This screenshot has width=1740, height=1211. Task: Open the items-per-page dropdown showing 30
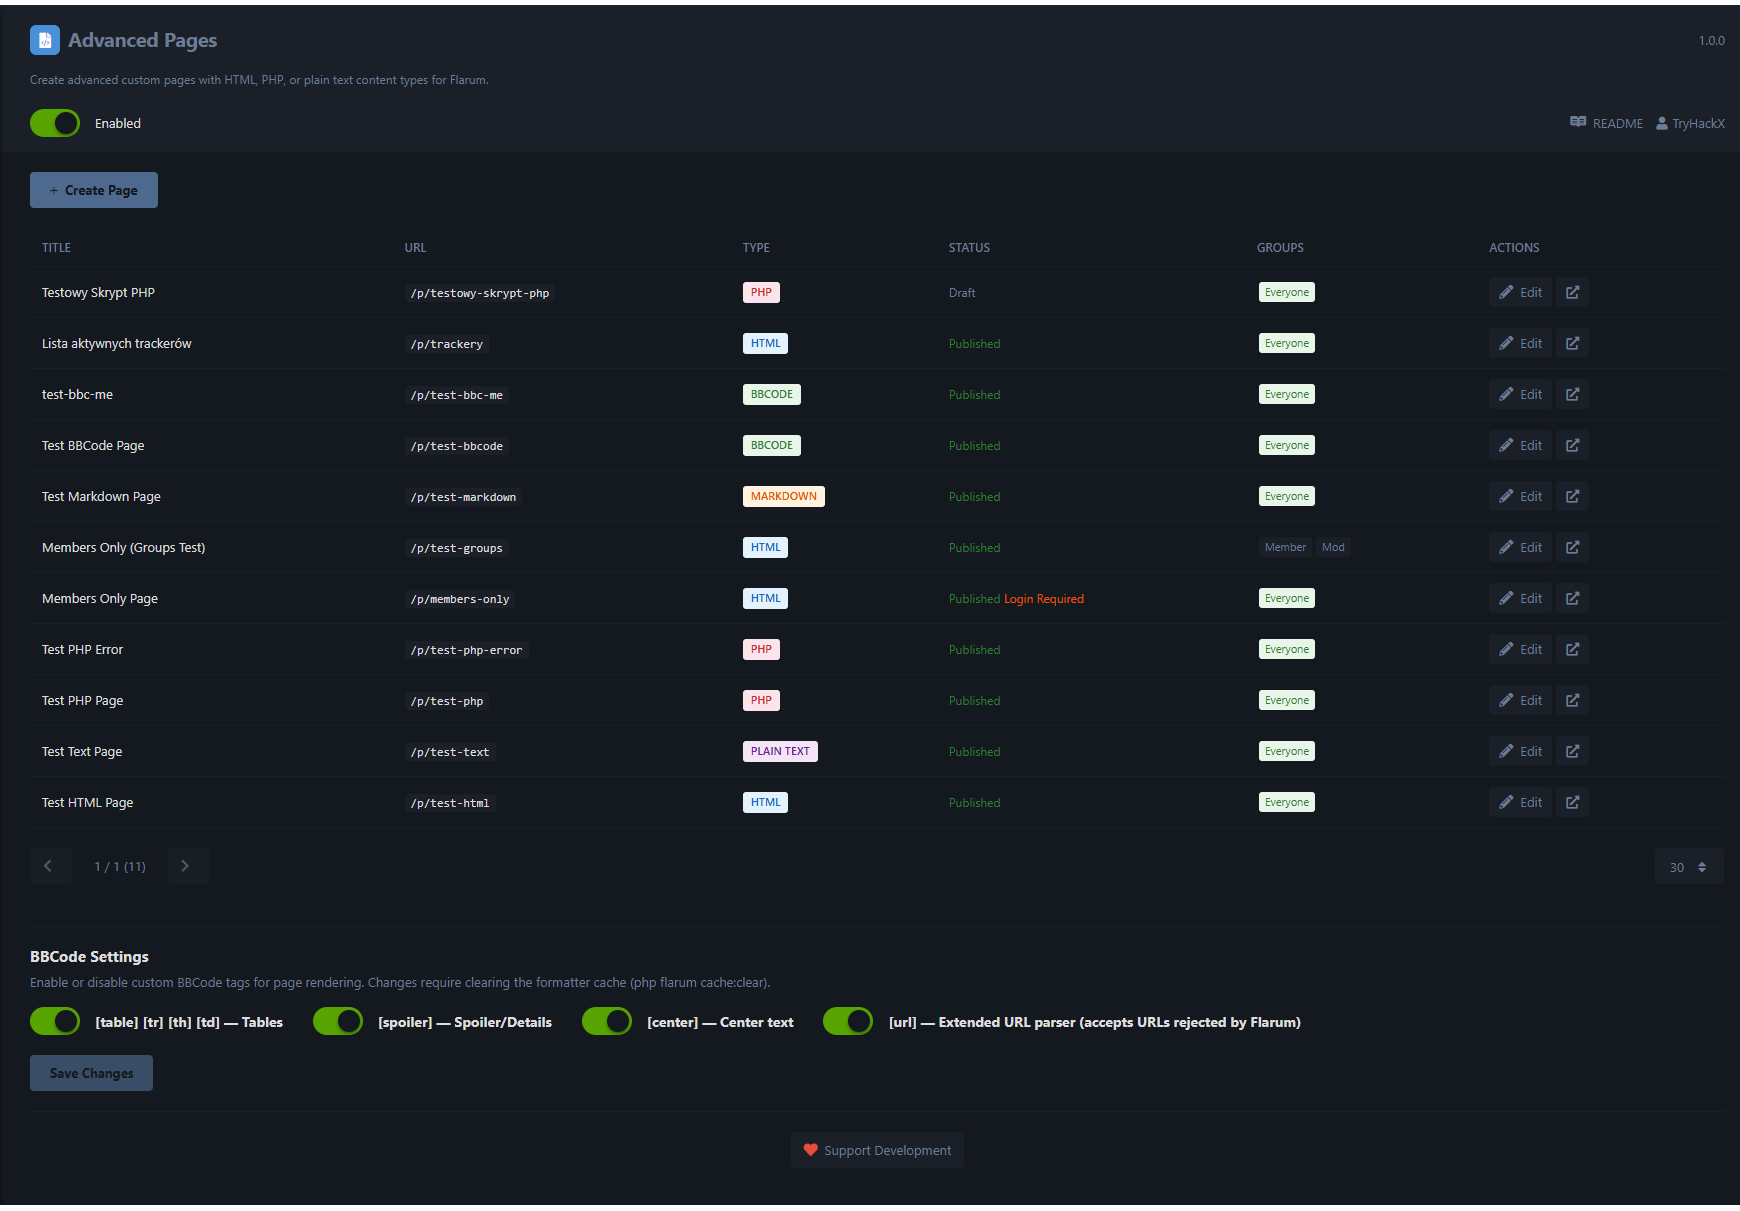1689,866
